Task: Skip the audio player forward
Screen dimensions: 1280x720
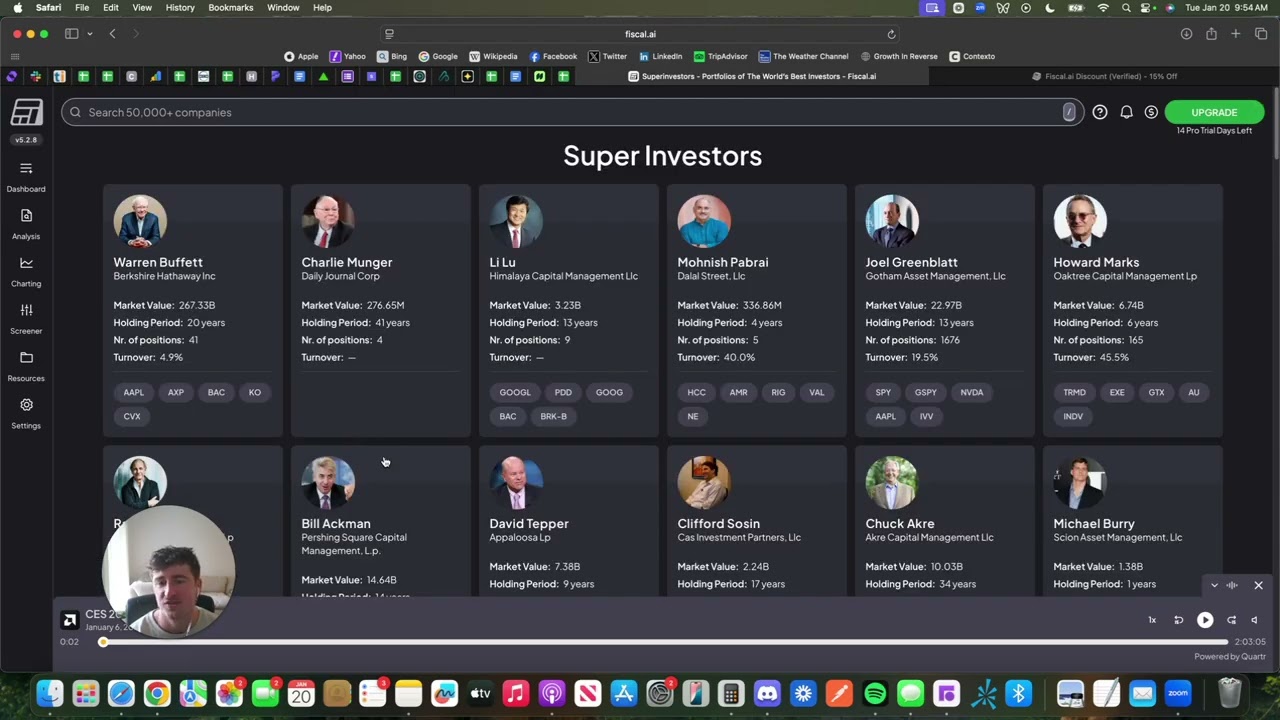Action: click(1231, 620)
